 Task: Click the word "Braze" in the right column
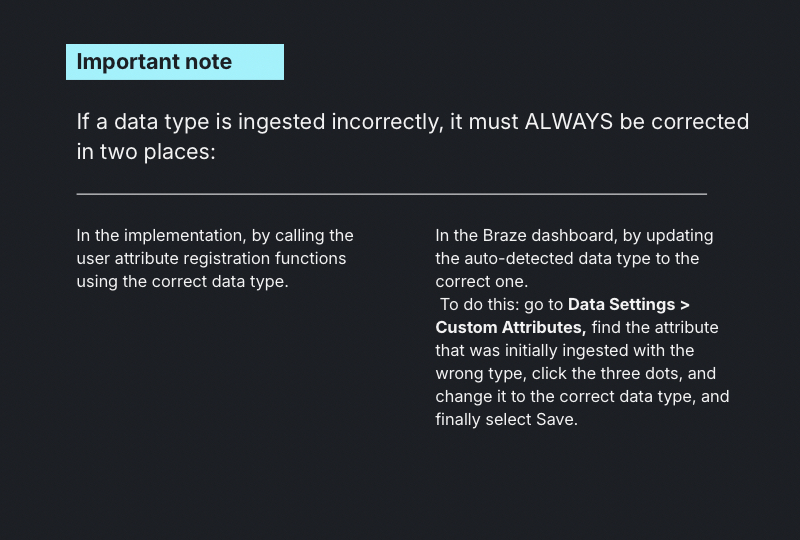click(505, 236)
